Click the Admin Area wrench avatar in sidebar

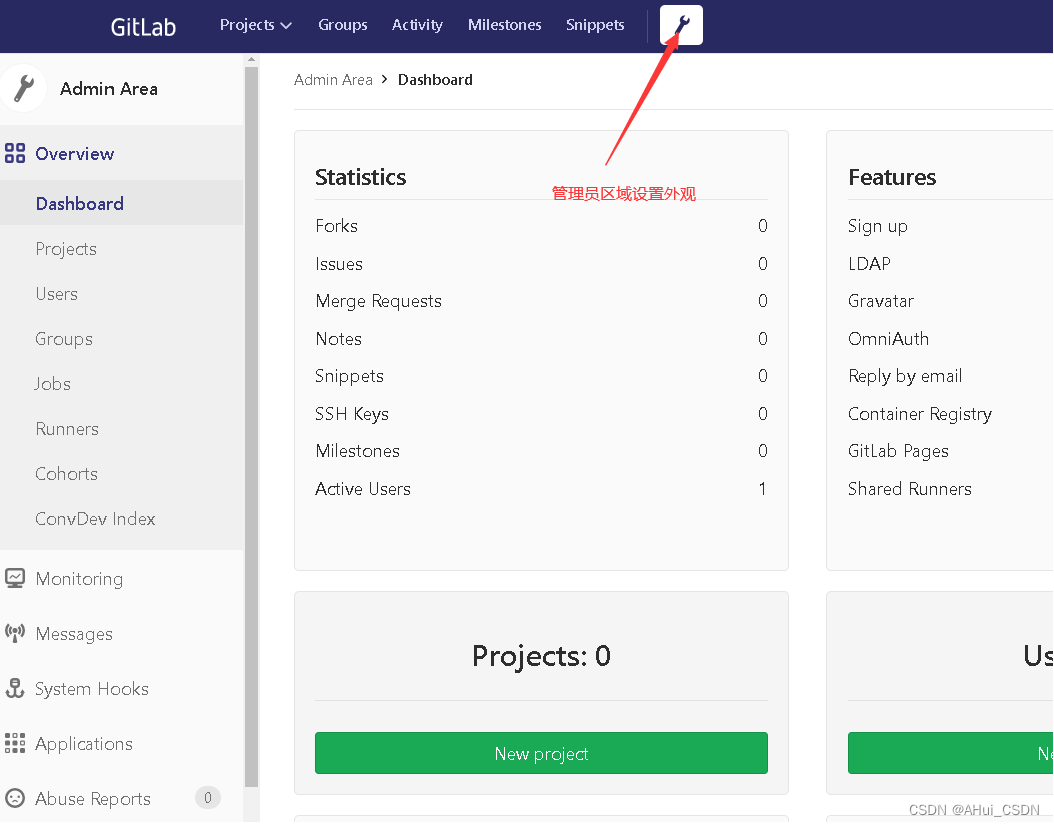coord(24,88)
